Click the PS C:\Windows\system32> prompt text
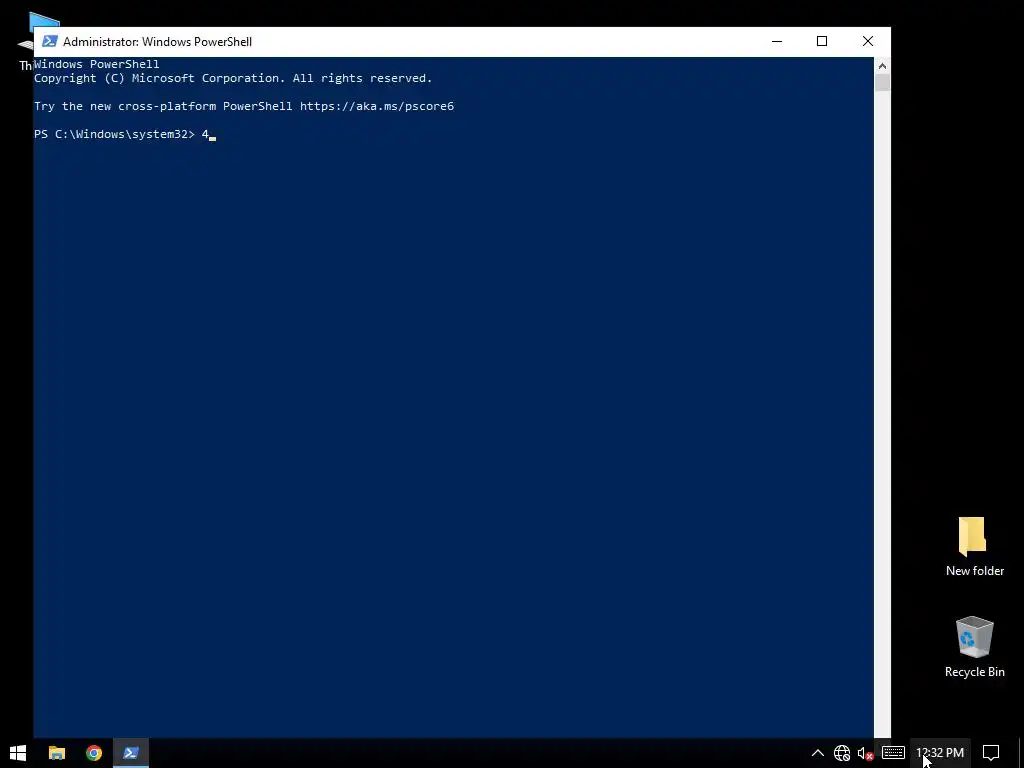The width and height of the screenshot is (1024, 768). point(114,134)
